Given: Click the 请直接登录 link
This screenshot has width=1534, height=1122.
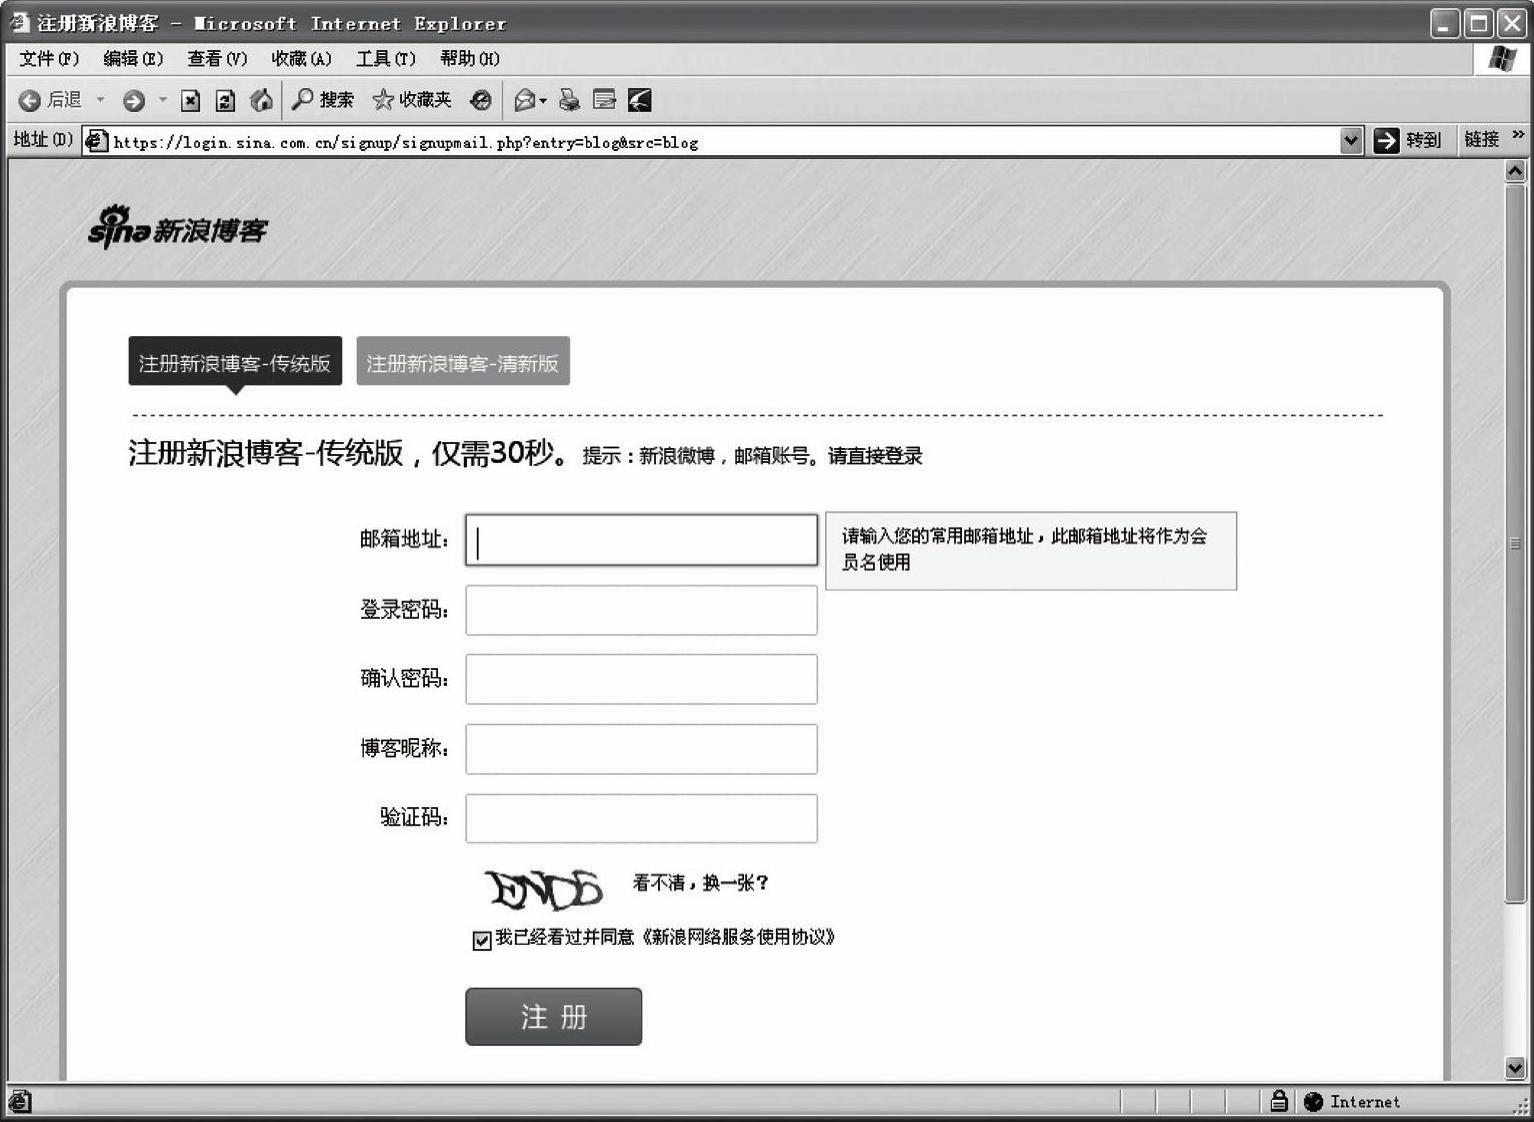Looking at the screenshot, I should 875,456.
